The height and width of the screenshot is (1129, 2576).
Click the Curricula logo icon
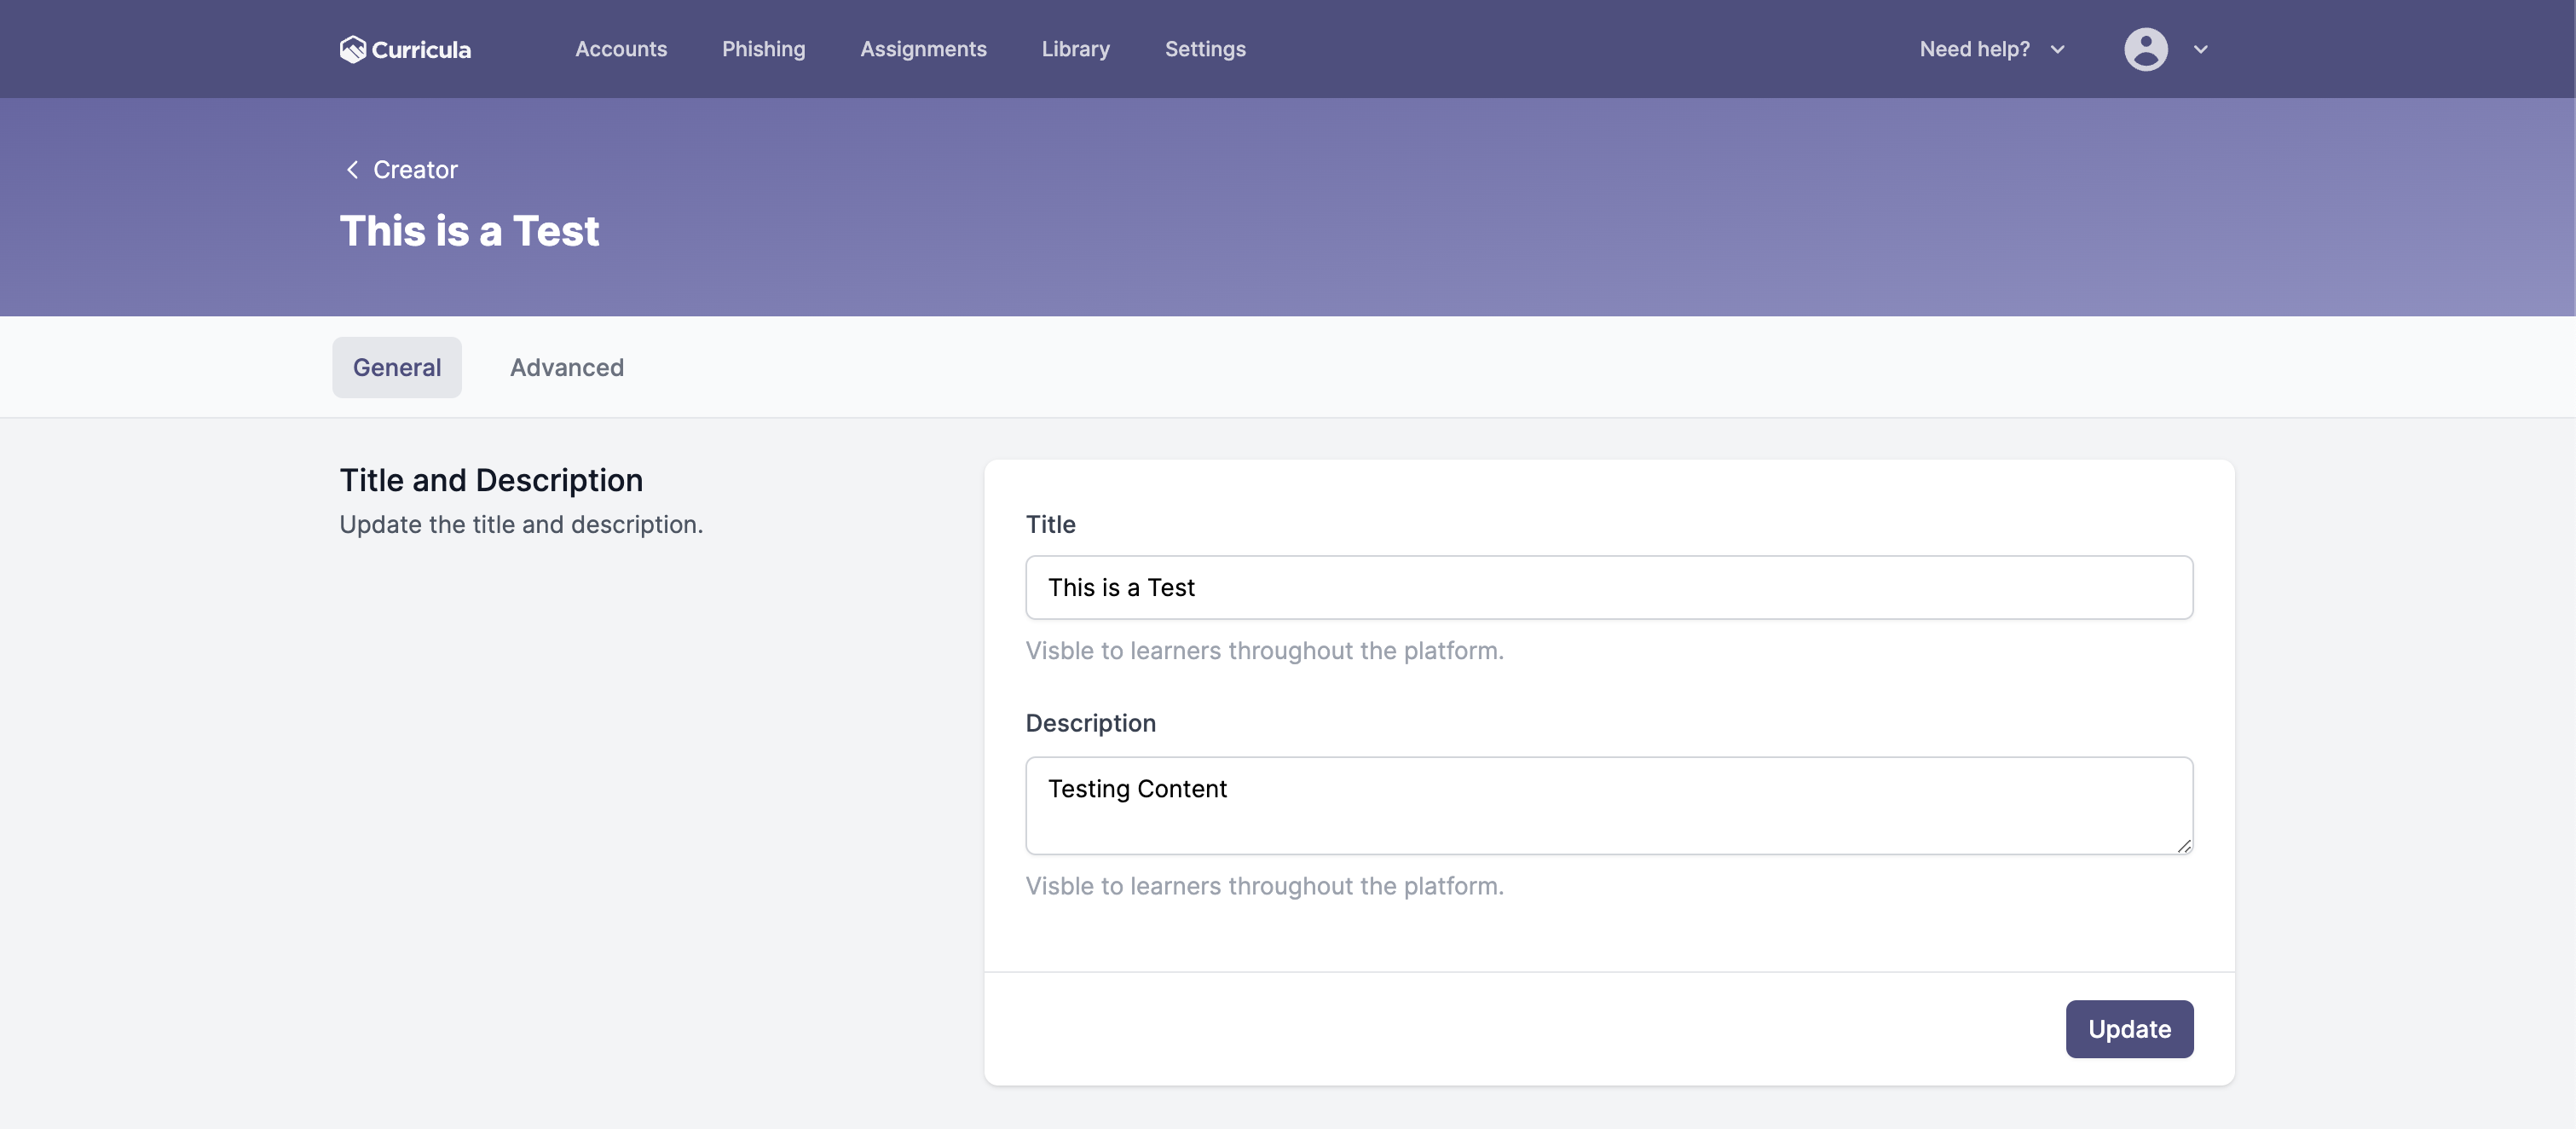(352, 49)
